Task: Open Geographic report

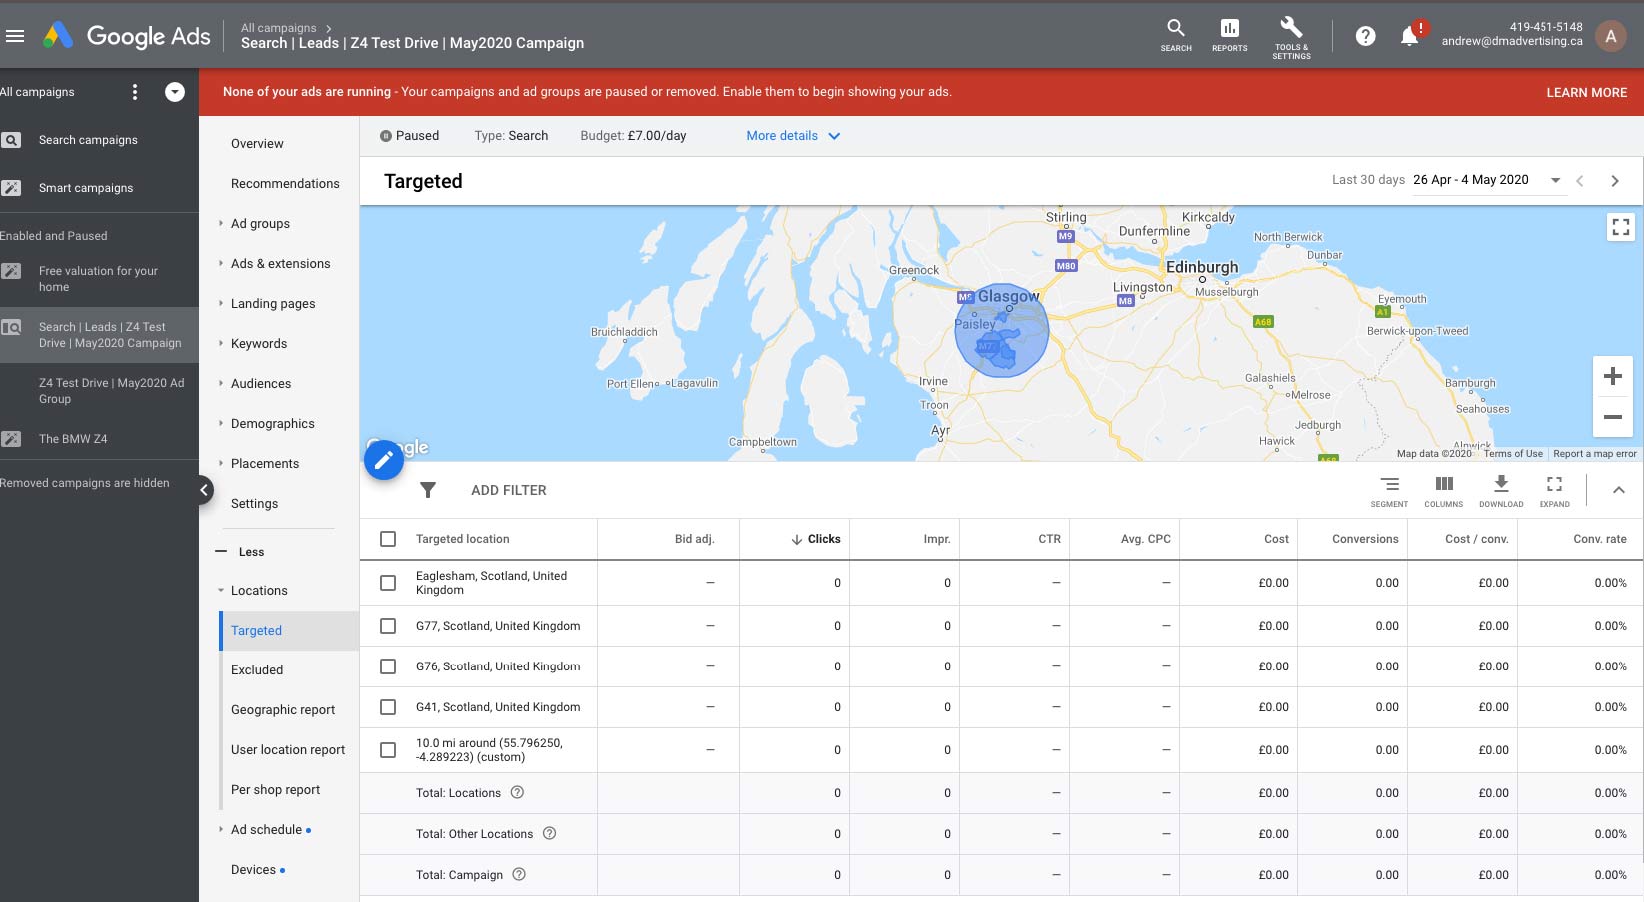Action: [x=283, y=710]
